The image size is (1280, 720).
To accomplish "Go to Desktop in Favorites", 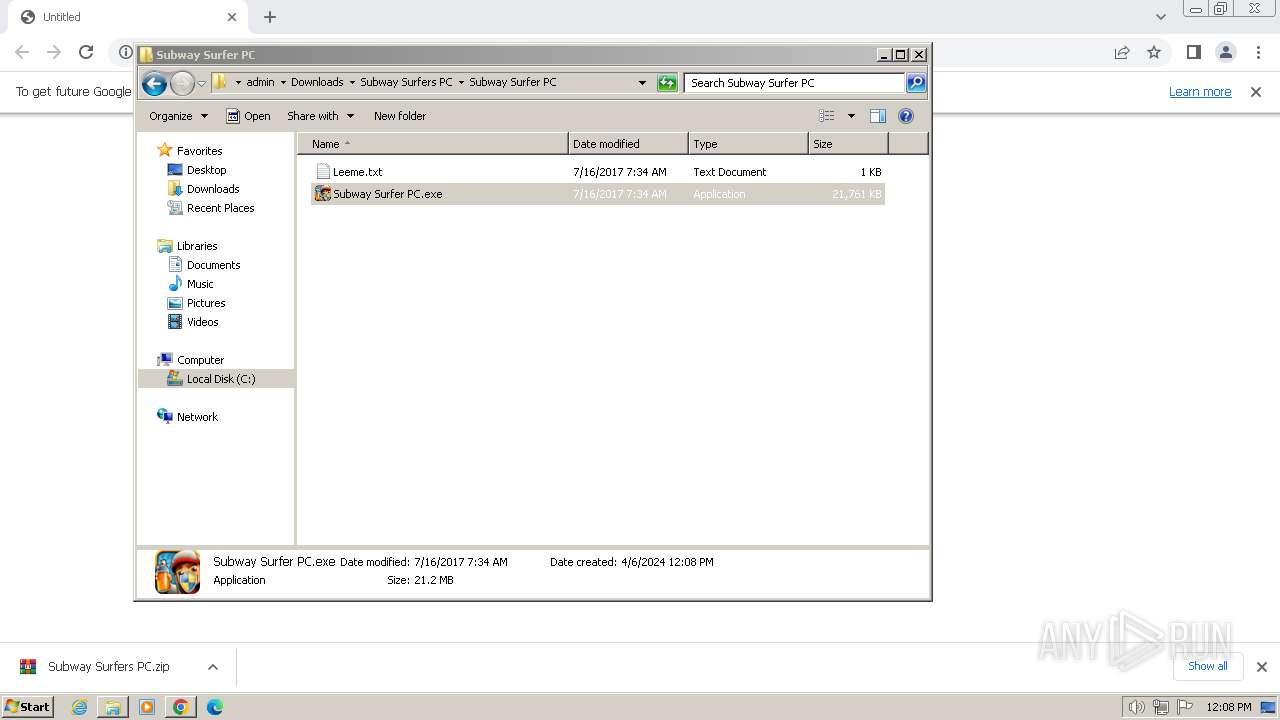I will [206, 170].
